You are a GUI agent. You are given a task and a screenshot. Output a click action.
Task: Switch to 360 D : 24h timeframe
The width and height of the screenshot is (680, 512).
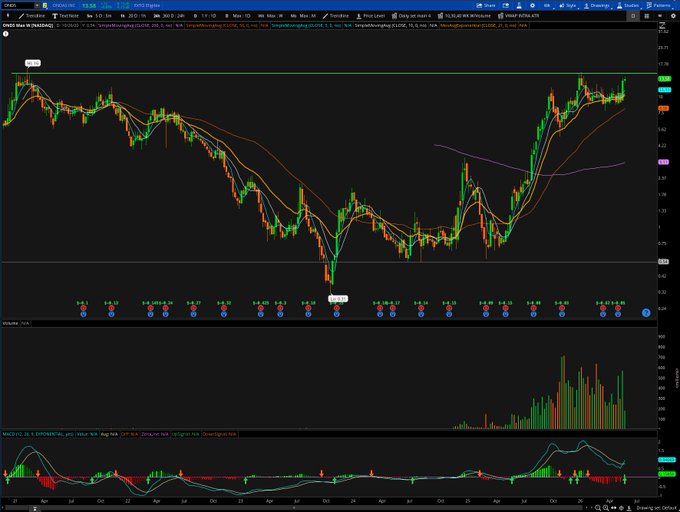click(169, 16)
